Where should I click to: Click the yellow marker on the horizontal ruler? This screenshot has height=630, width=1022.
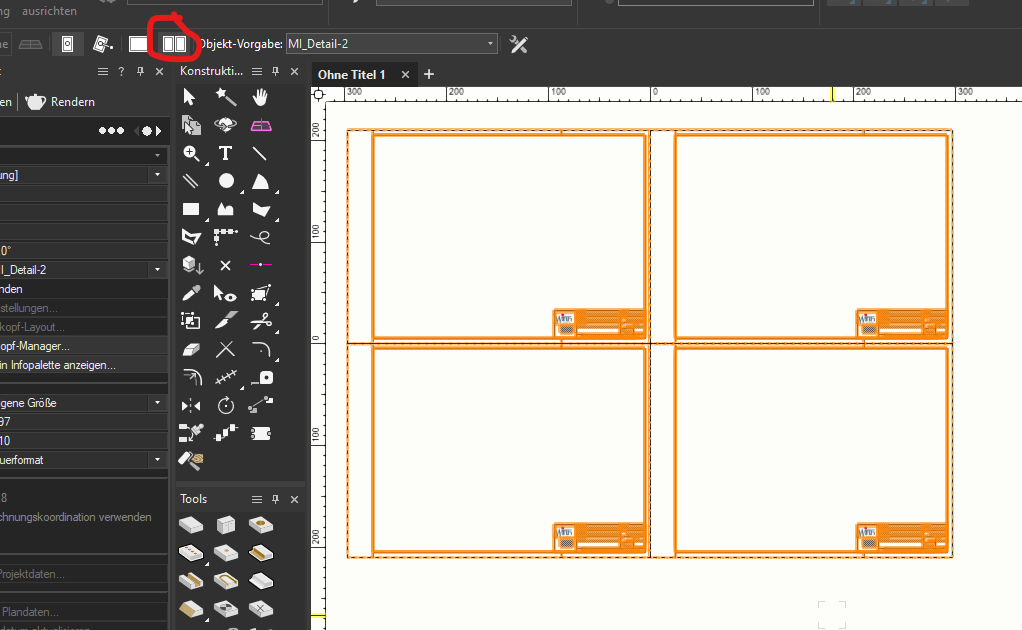pyautogui.click(x=833, y=90)
